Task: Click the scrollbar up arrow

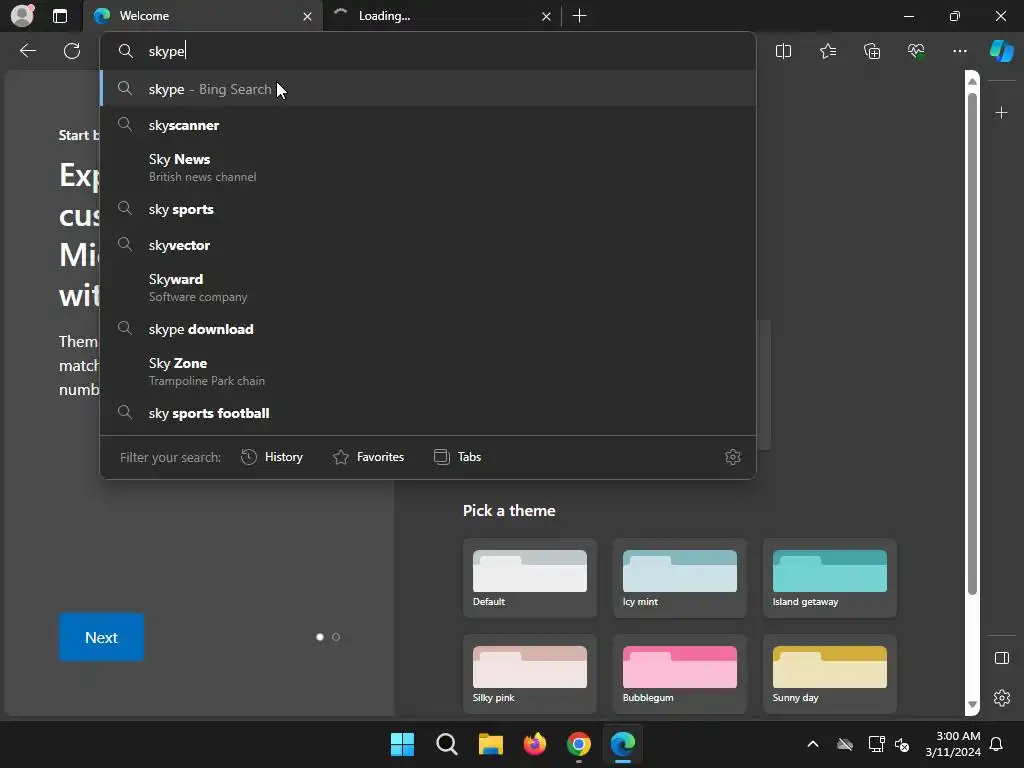Action: [972, 81]
